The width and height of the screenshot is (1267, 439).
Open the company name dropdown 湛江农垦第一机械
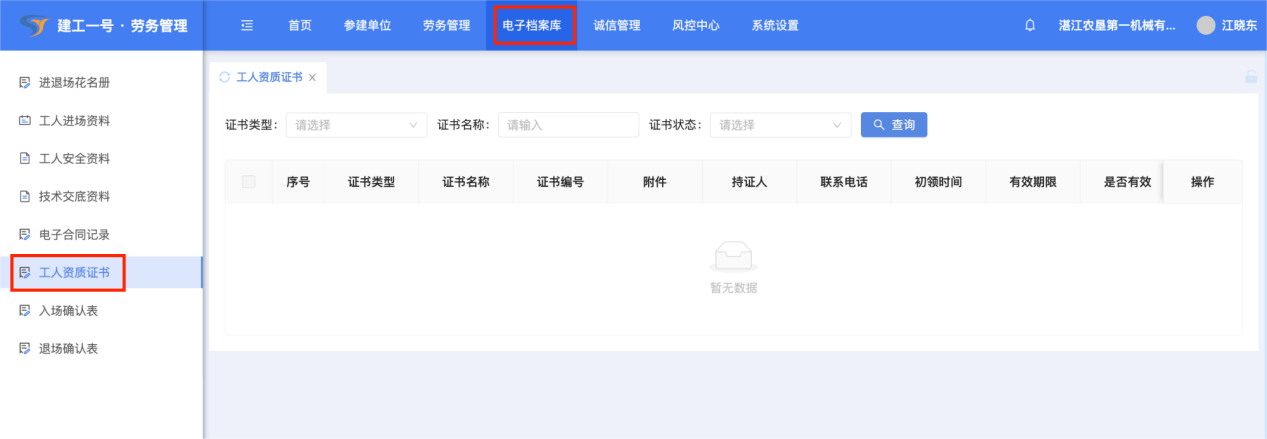point(1116,26)
